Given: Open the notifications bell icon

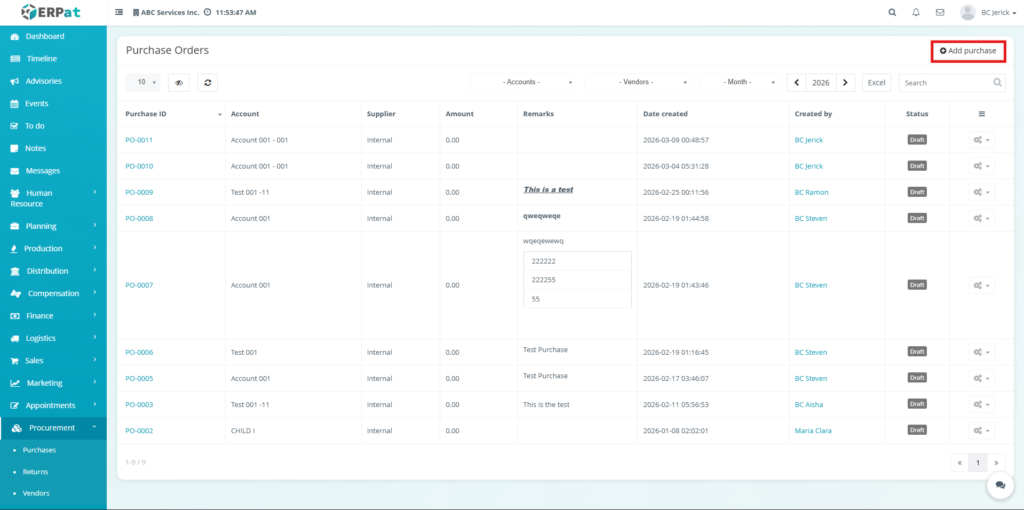Looking at the screenshot, I should (x=916, y=12).
